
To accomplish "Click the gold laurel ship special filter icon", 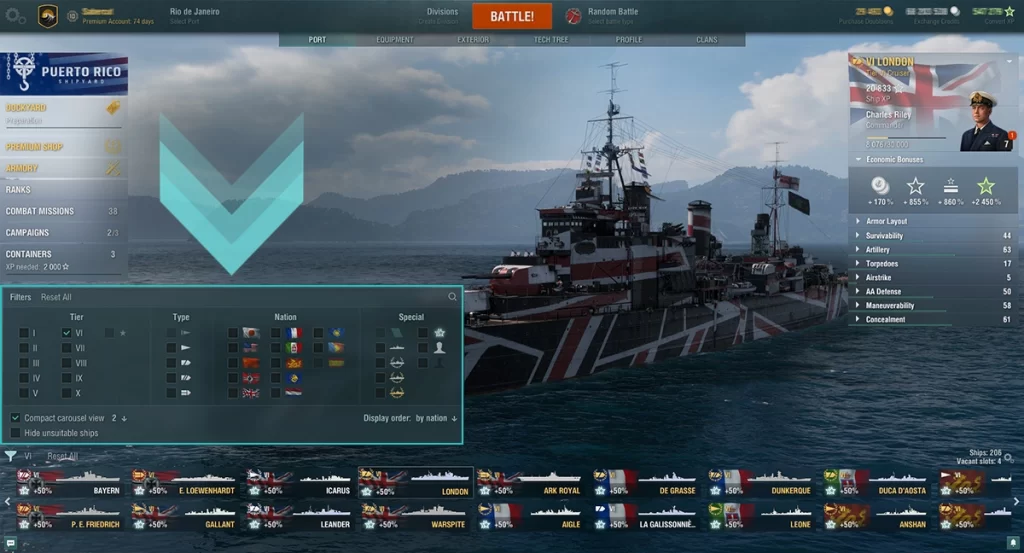I will pyautogui.click(x=396, y=393).
